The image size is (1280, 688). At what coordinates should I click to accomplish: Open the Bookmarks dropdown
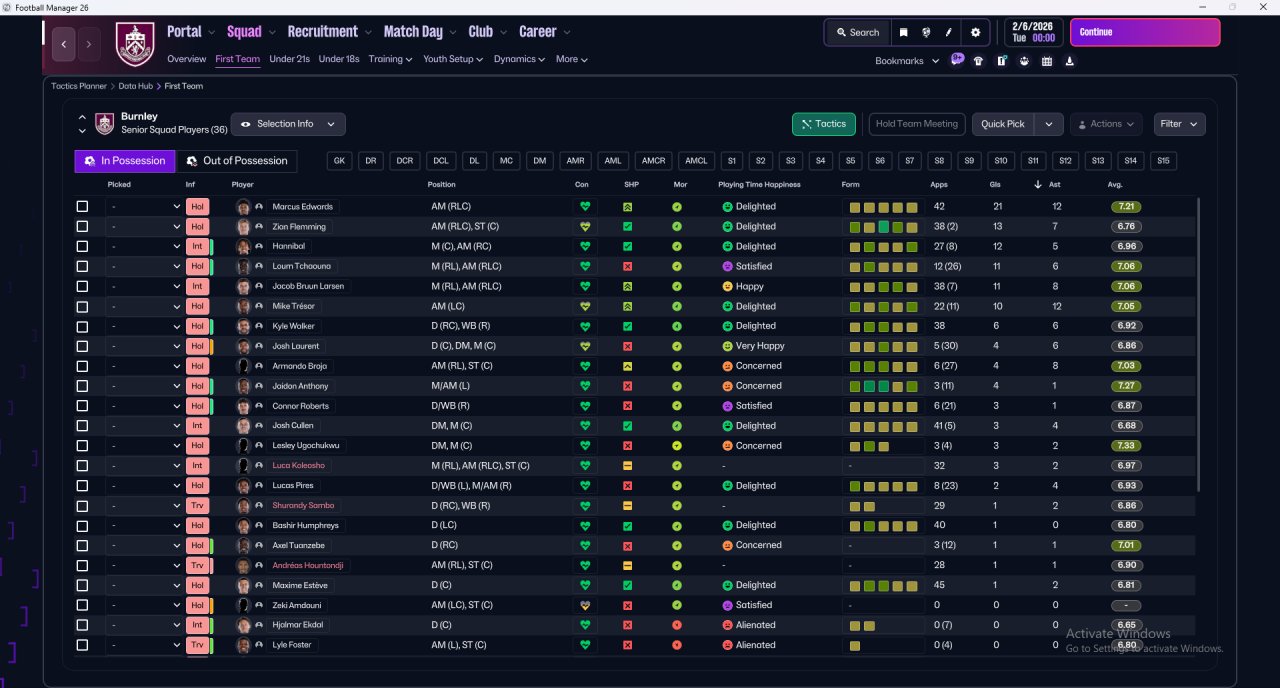(907, 61)
